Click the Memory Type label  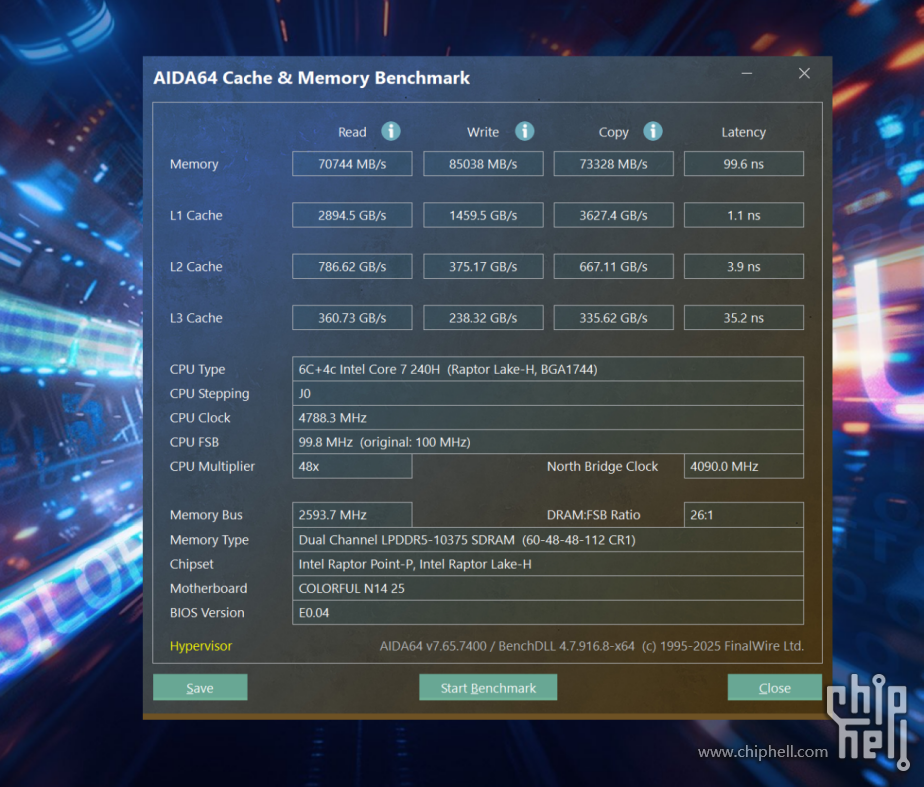pos(209,540)
